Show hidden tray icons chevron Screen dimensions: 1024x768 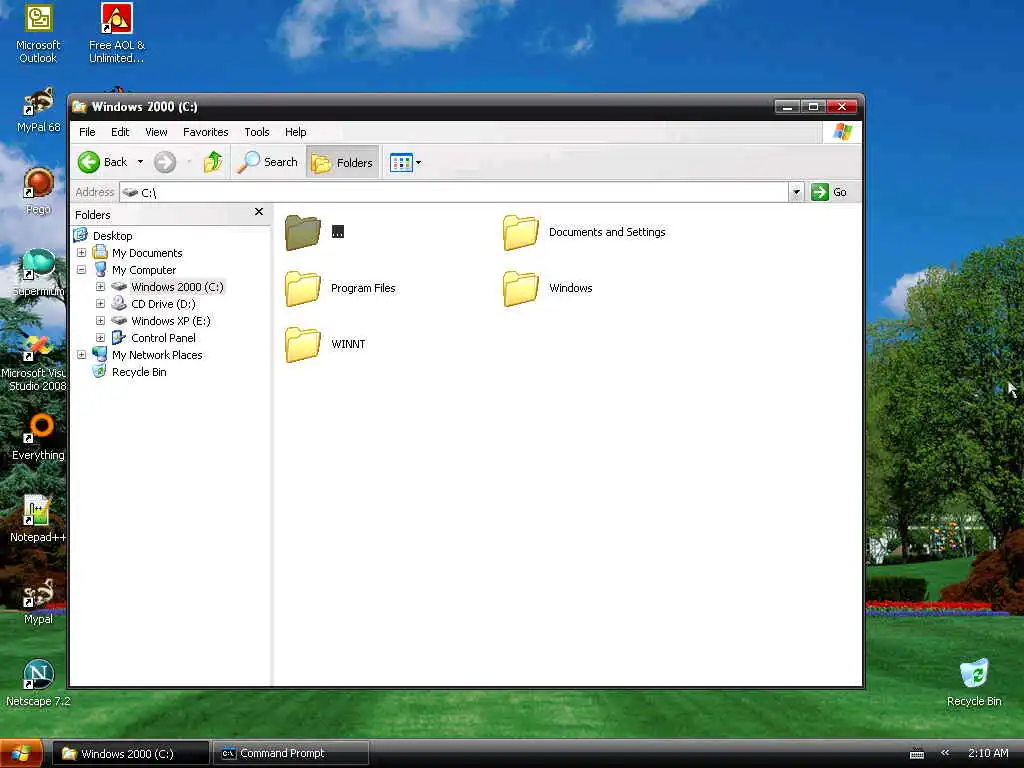(944, 753)
